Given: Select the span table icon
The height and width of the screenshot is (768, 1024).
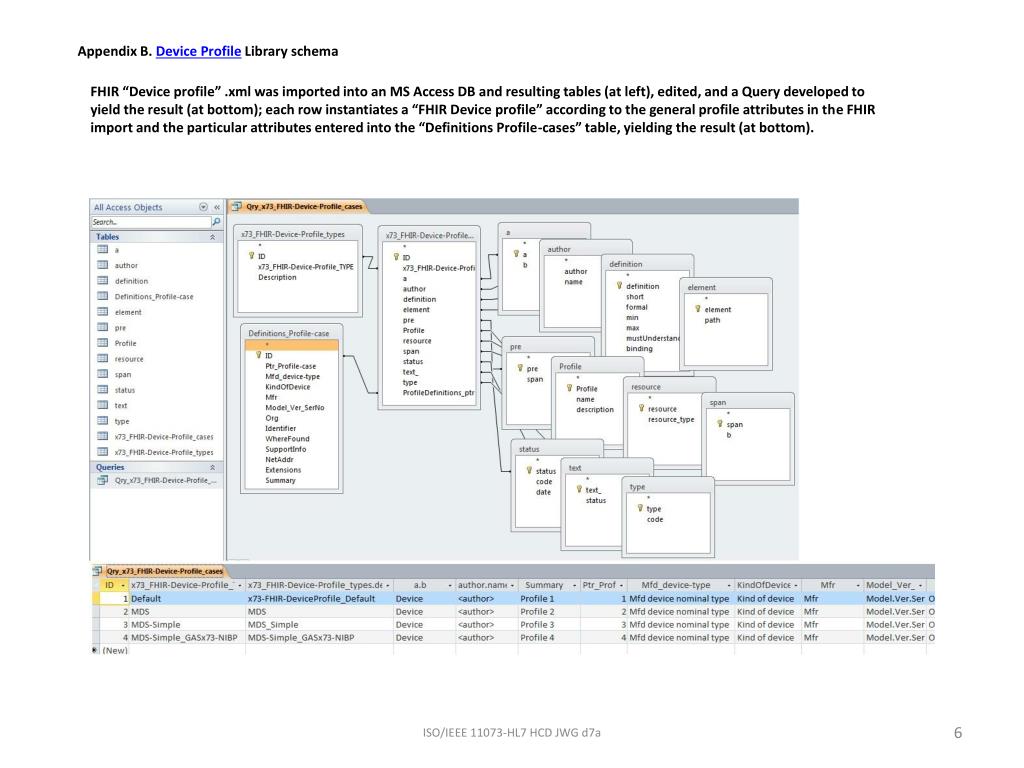Looking at the screenshot, I should pos(103,374).
